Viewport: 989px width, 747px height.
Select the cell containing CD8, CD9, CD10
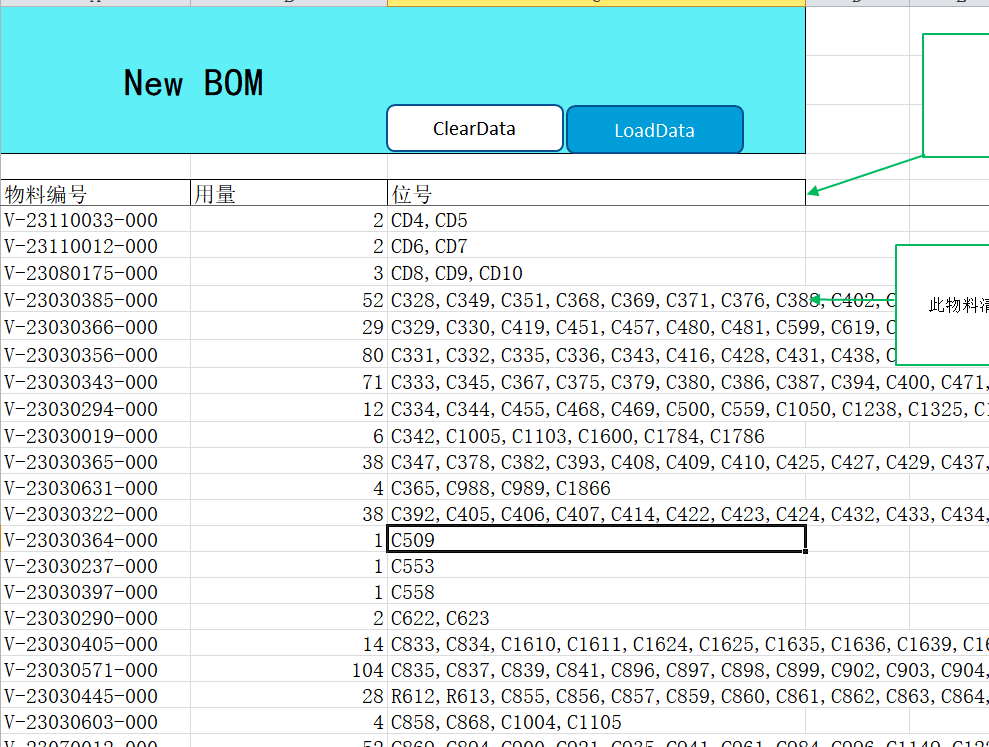pos(597,273)
